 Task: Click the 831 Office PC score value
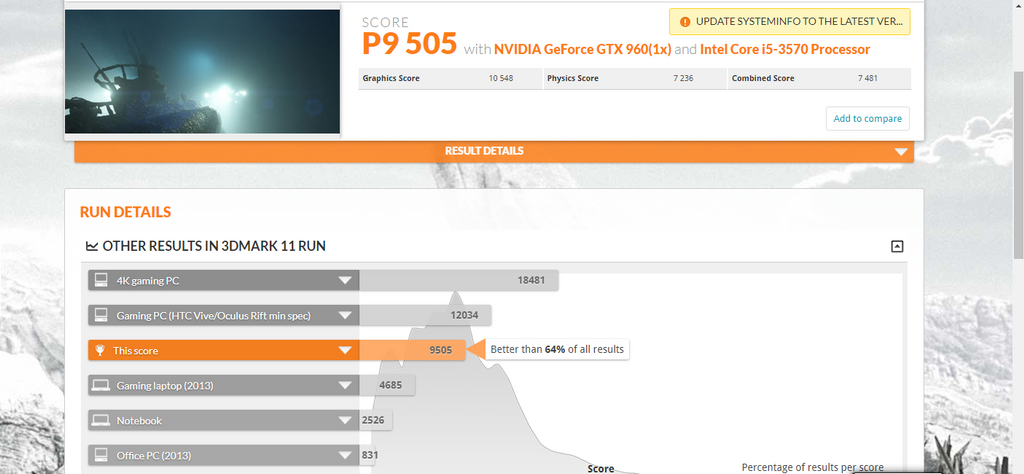[369, 455]
